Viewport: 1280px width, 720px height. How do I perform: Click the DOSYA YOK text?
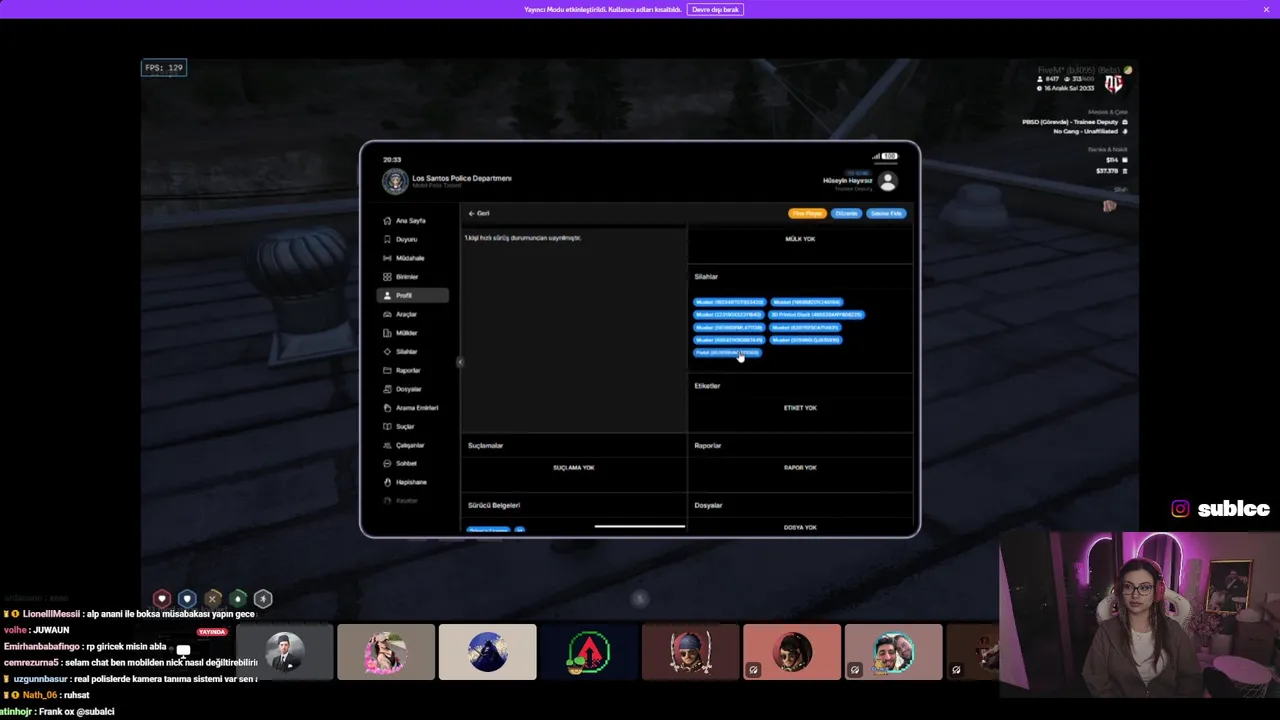tap(800, 528)
